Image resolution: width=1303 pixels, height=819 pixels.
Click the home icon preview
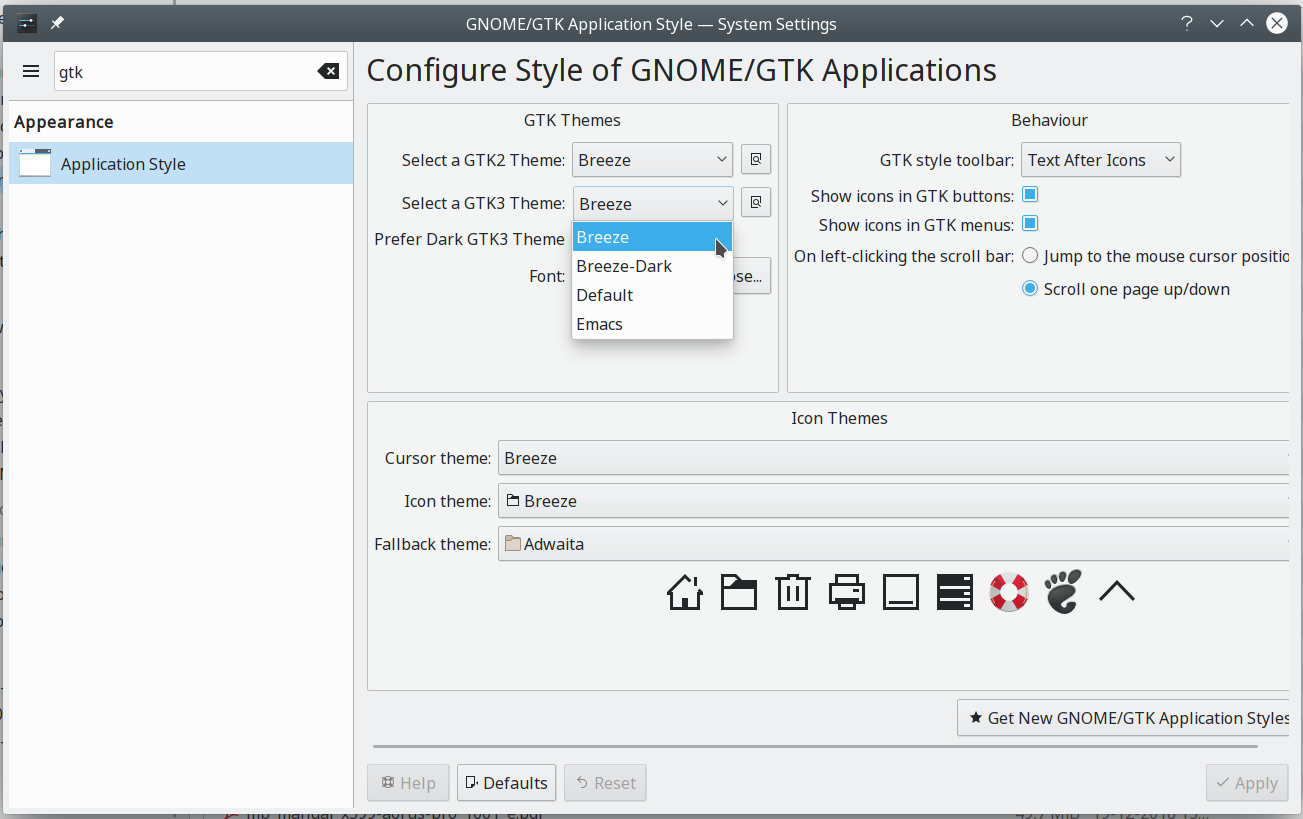point(685,592)
